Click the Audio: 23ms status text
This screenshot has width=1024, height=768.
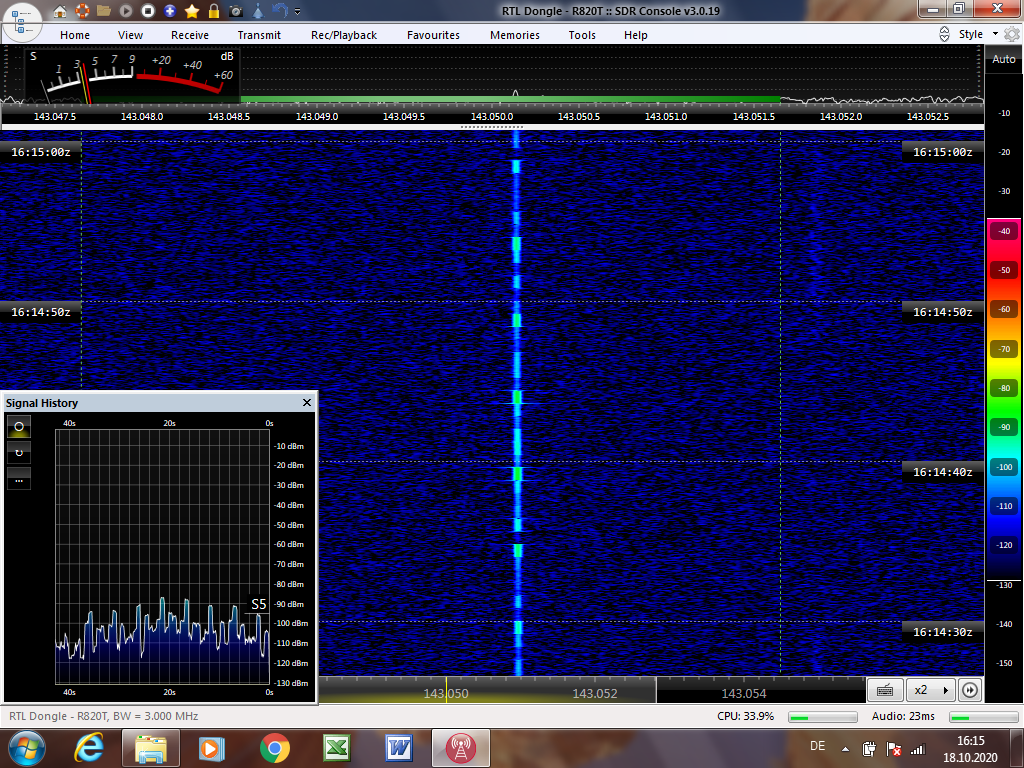coord(903,716)
